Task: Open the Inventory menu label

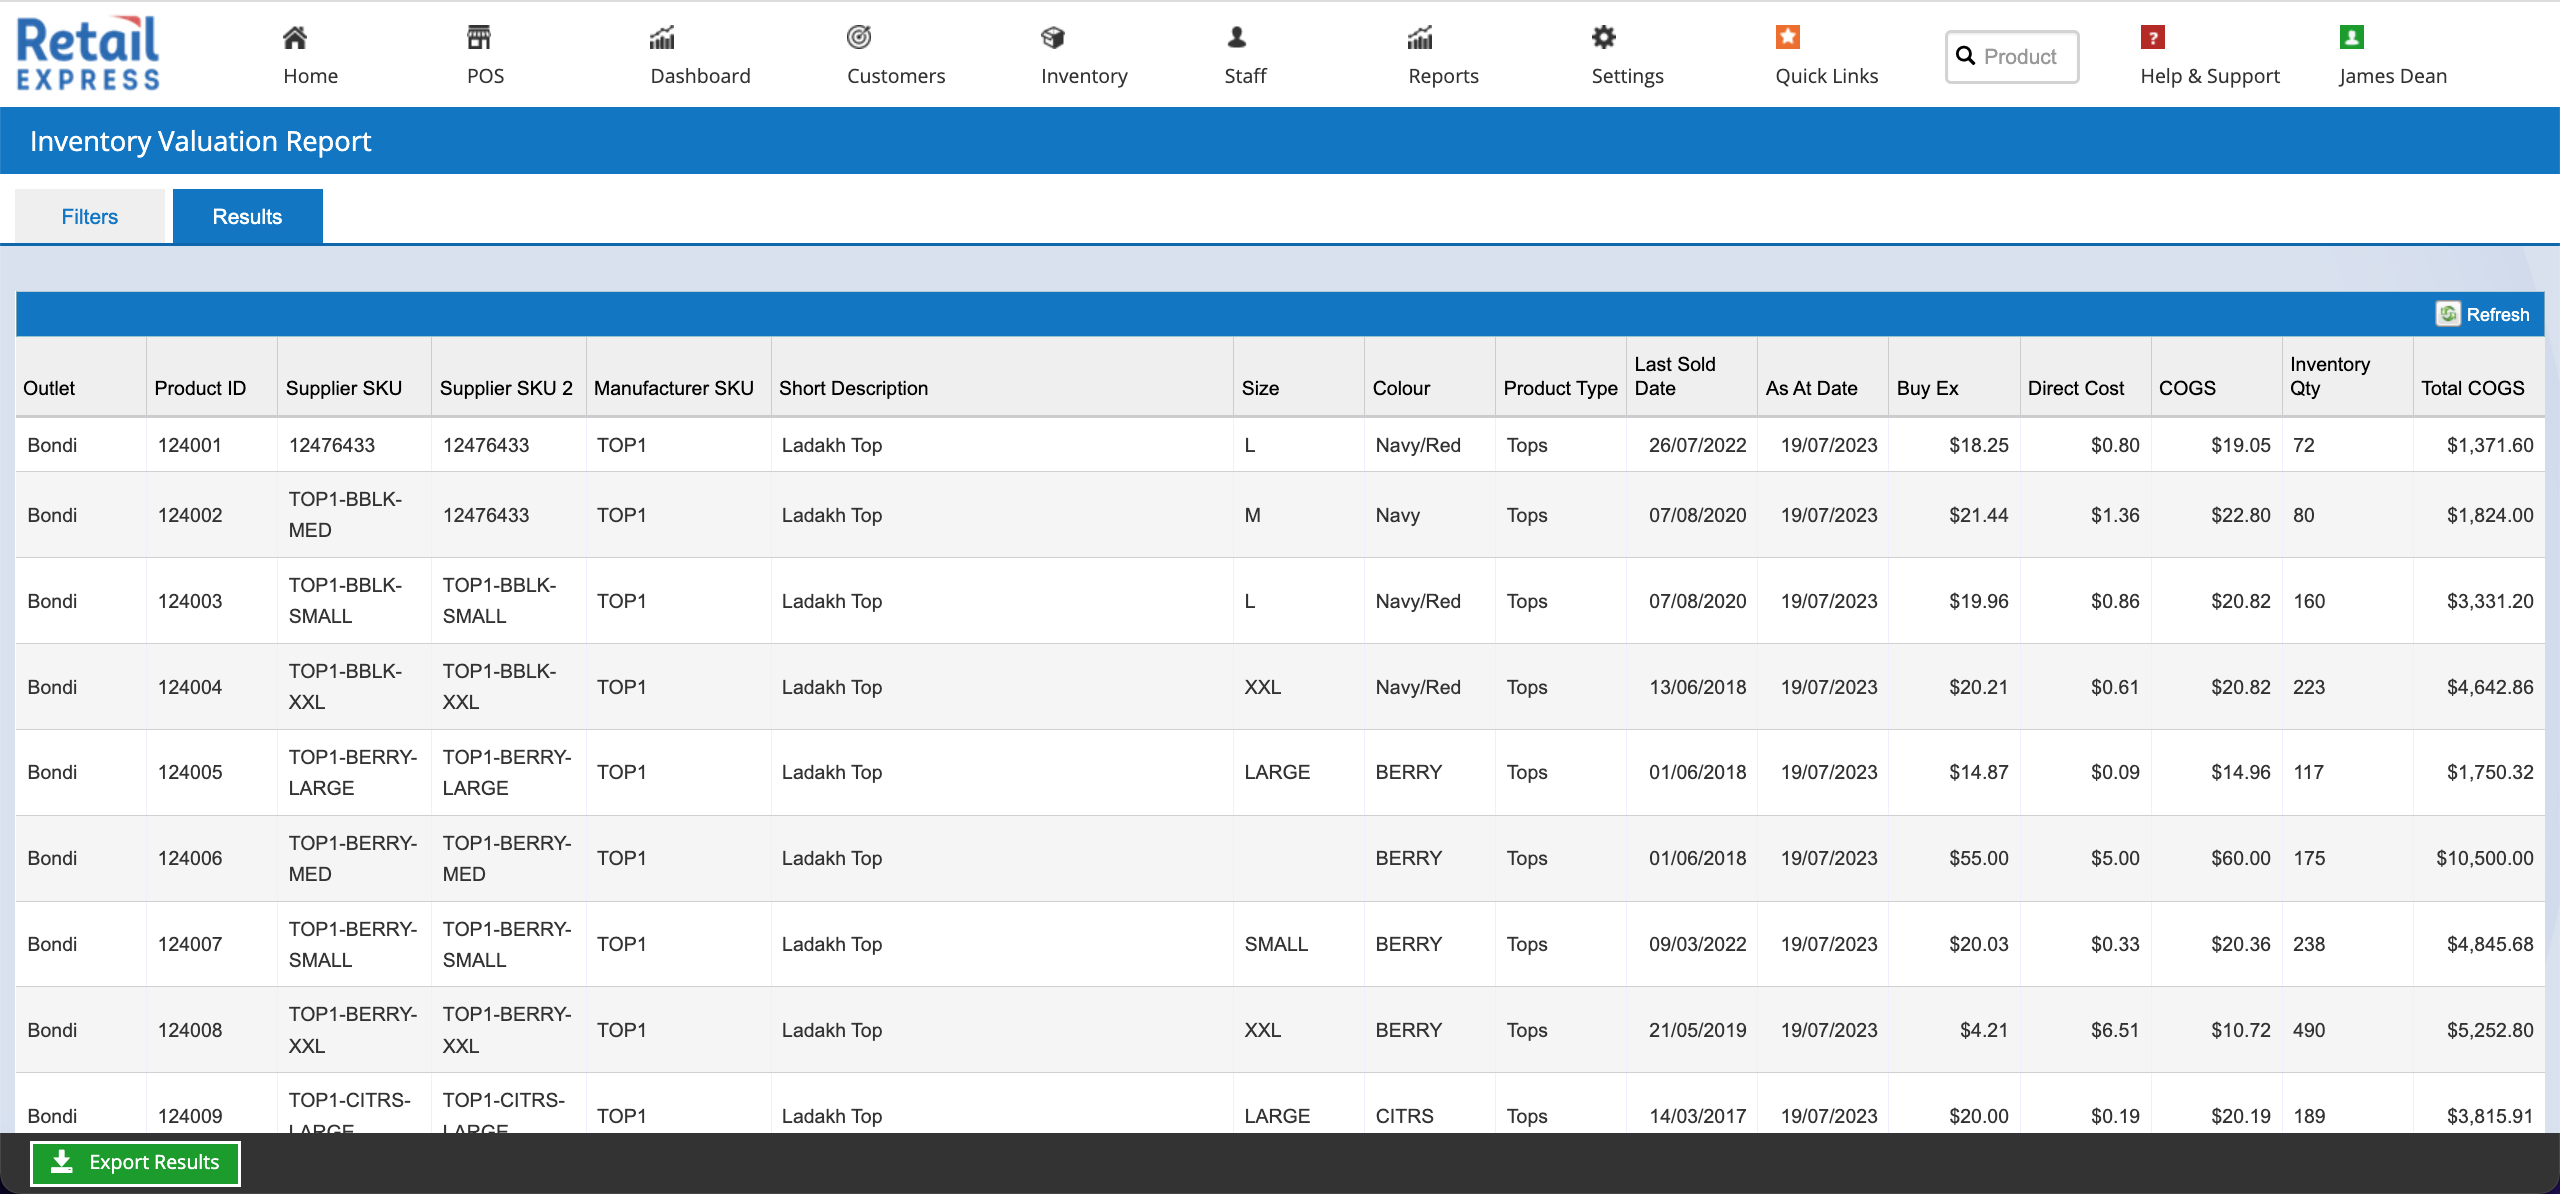Action: click(1084, 76)
